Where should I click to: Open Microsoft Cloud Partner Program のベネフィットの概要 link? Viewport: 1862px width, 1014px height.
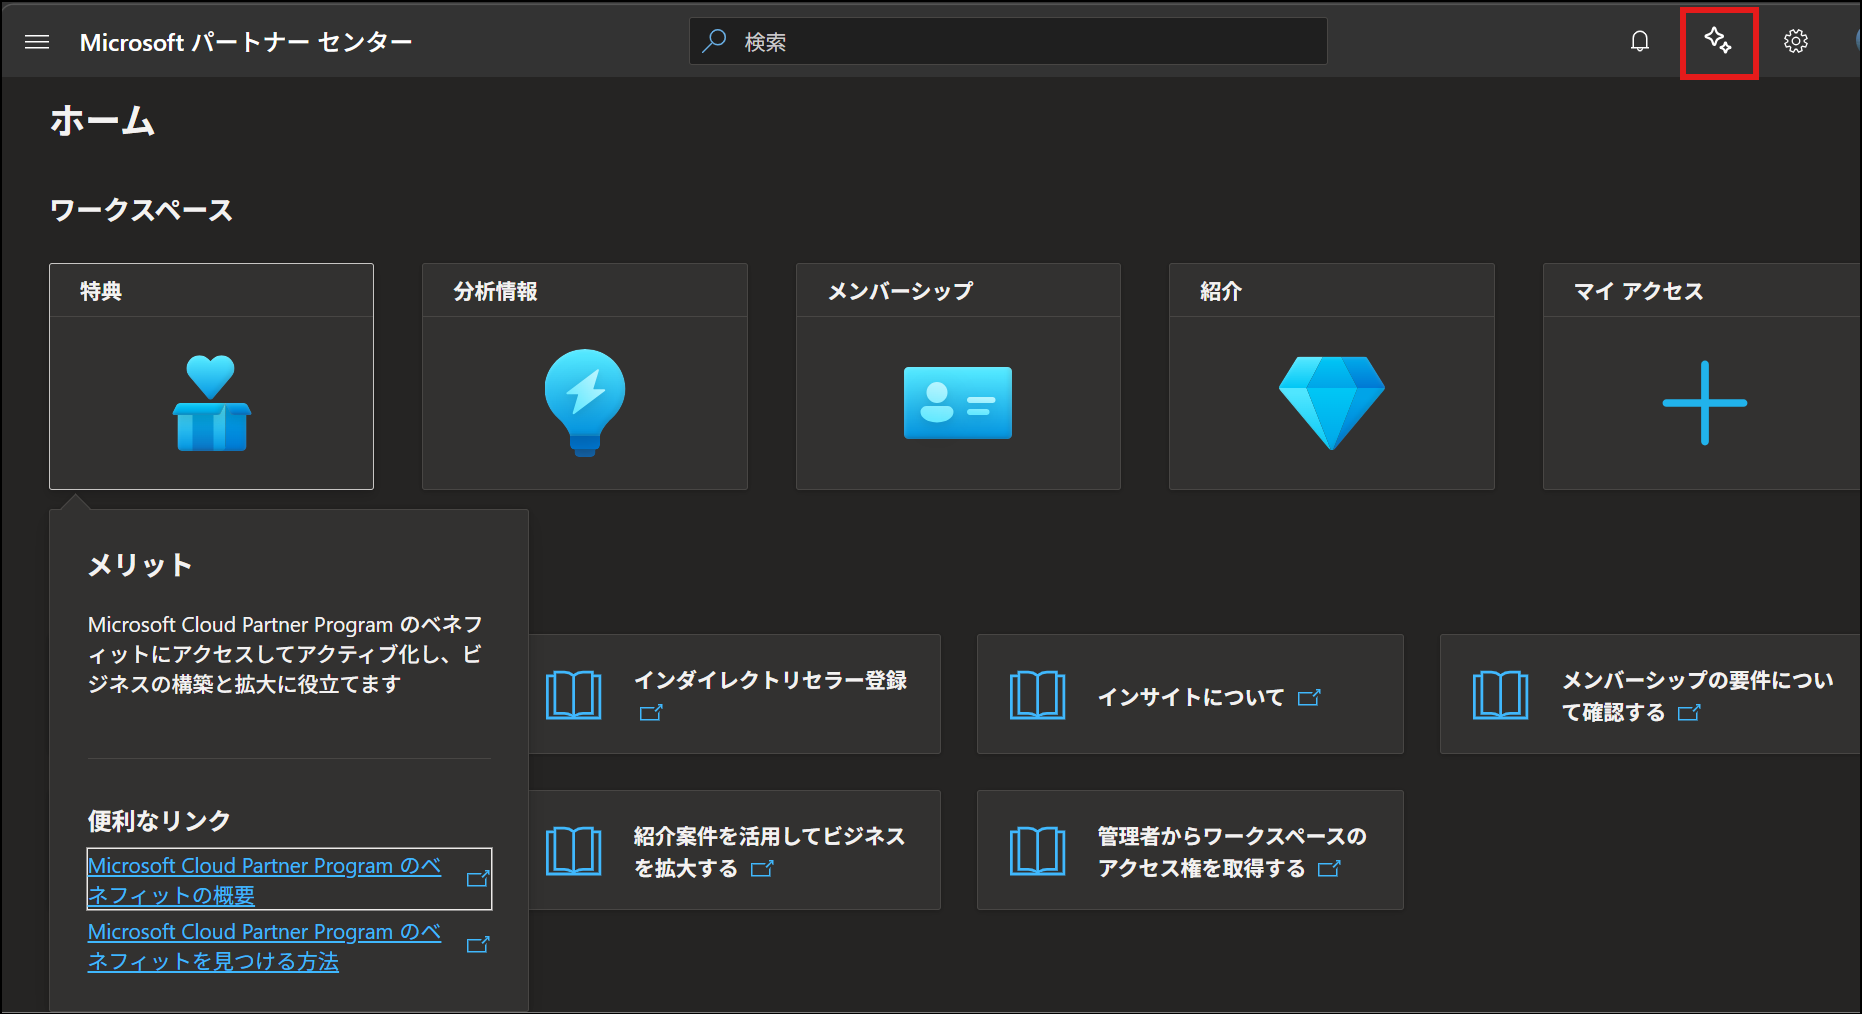click(264, 879)
